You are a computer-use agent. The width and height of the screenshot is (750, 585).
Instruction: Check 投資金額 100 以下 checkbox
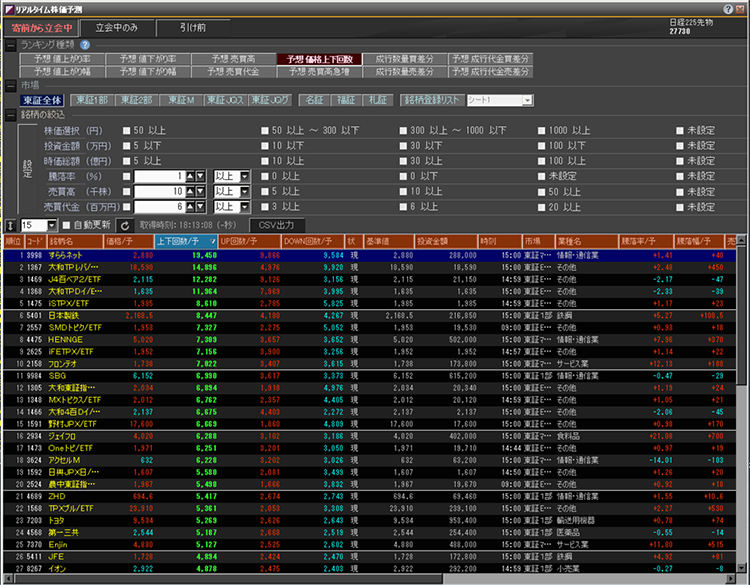(541, 146)
